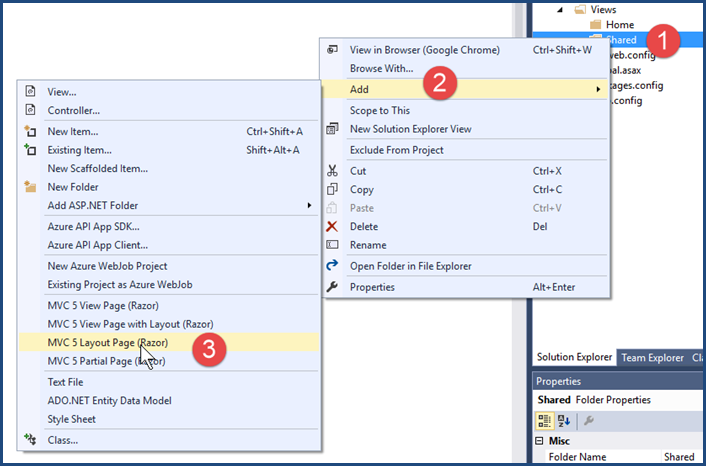Switch to the Team Explorer tab
Screen dimensions: 706x466
tap(652, 358)
